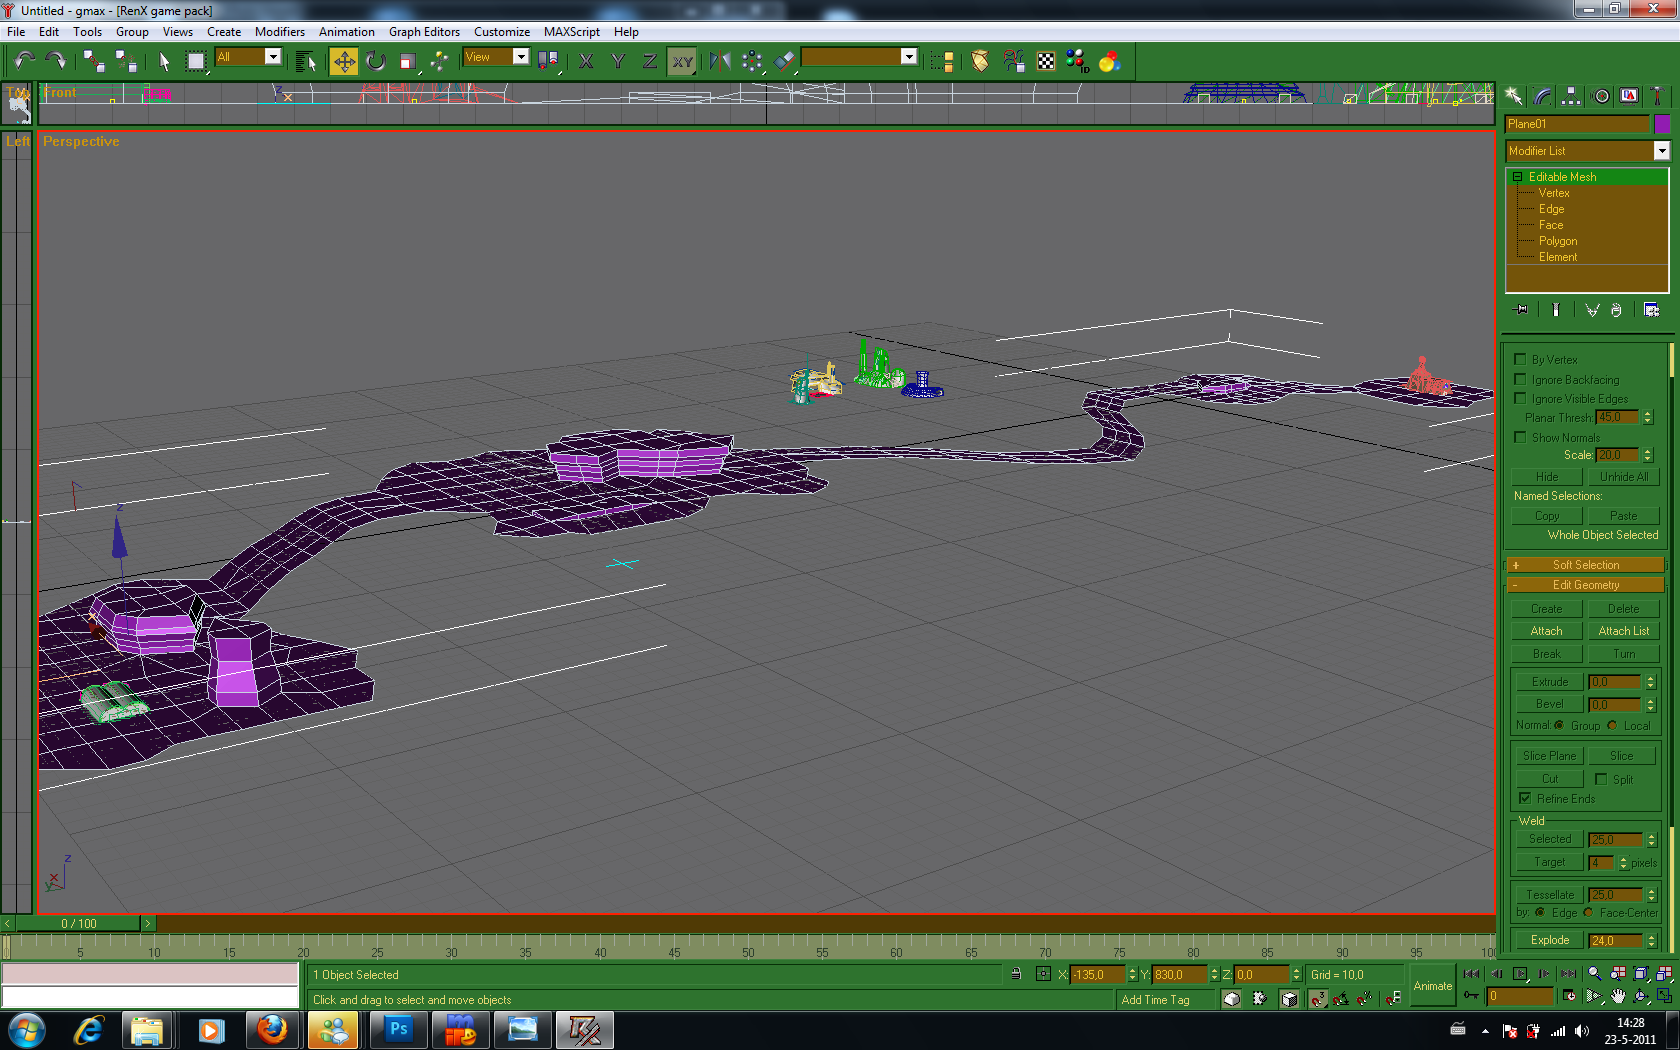Check Ignore Backfacing option
This screenshot has width=1680, height=1050.
coord(1520,379)
